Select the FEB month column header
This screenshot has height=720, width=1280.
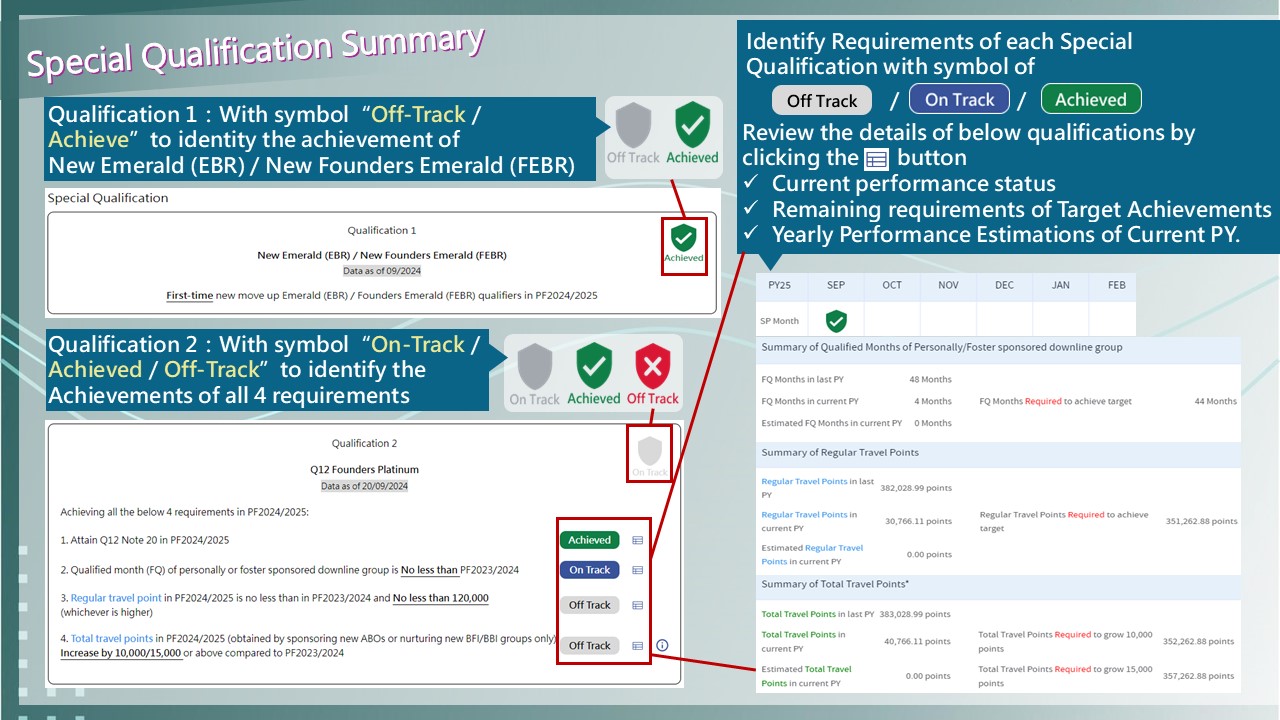(x=1116, y=285)
